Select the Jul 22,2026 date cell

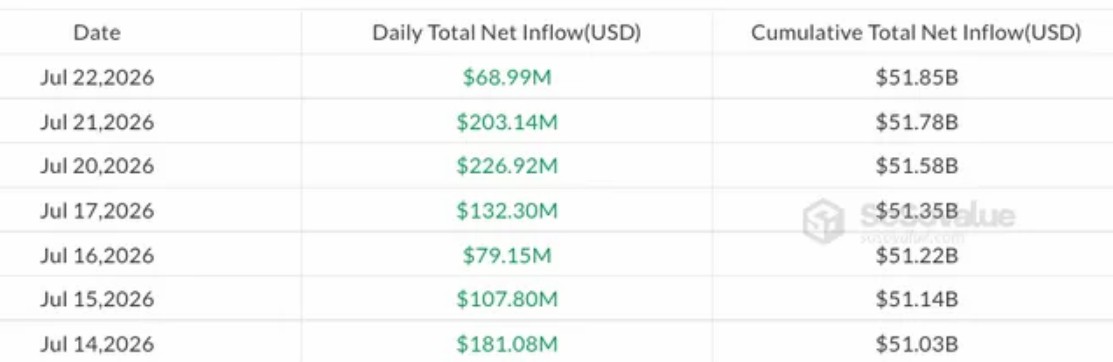coord(97,77)
